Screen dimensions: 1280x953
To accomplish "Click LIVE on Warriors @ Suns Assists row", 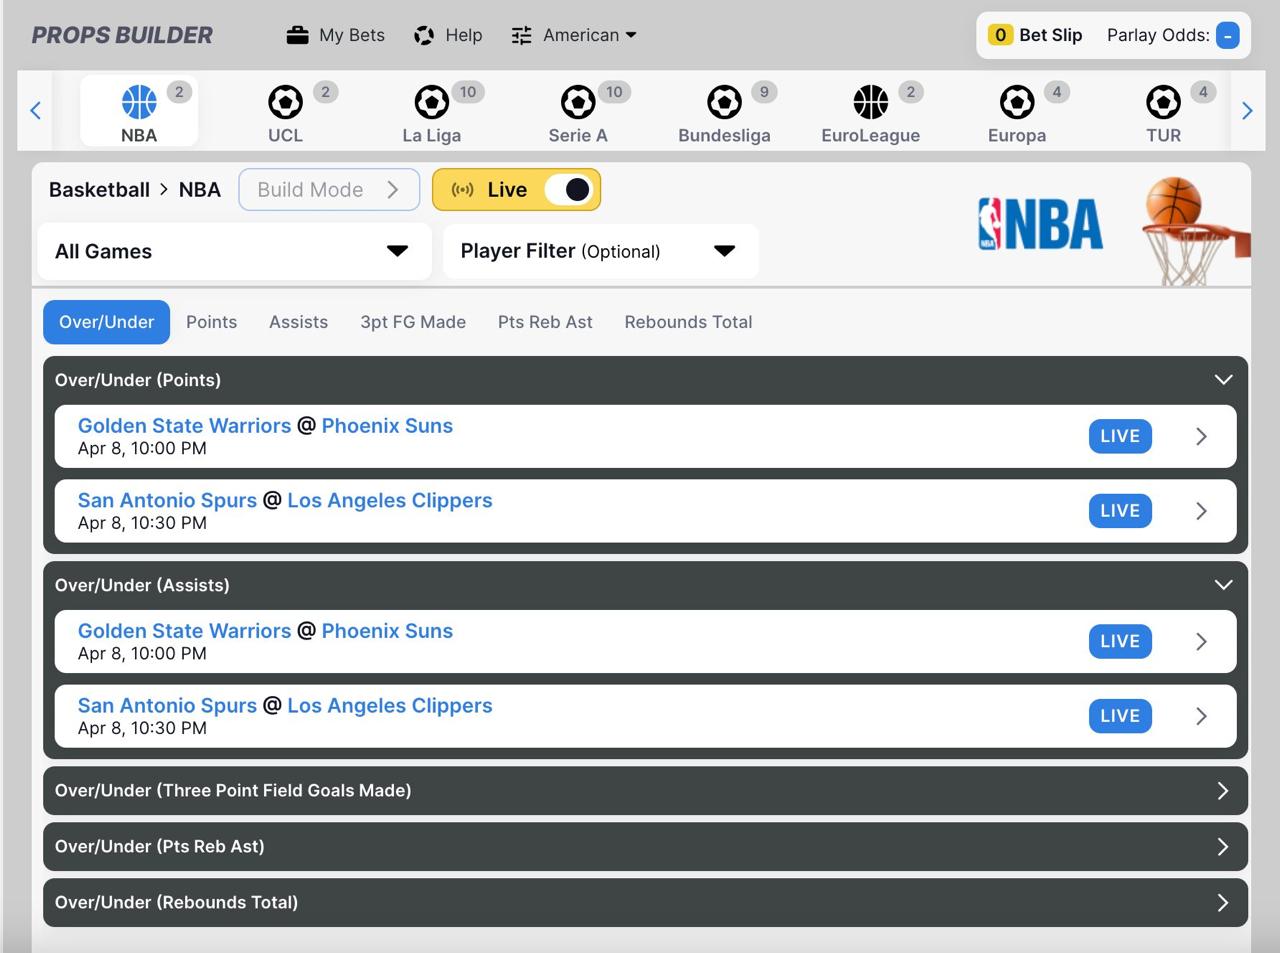I will tap(1120, 641).
